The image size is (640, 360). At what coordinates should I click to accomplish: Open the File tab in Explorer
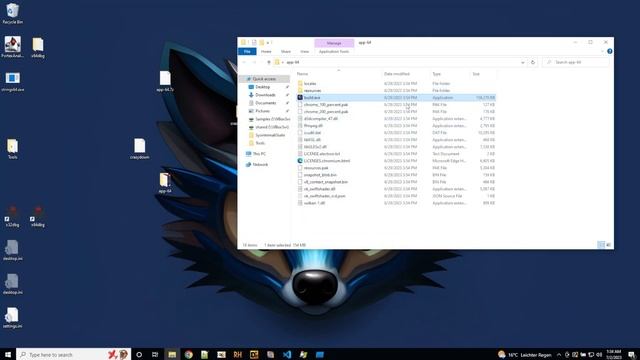click(247, 51)
